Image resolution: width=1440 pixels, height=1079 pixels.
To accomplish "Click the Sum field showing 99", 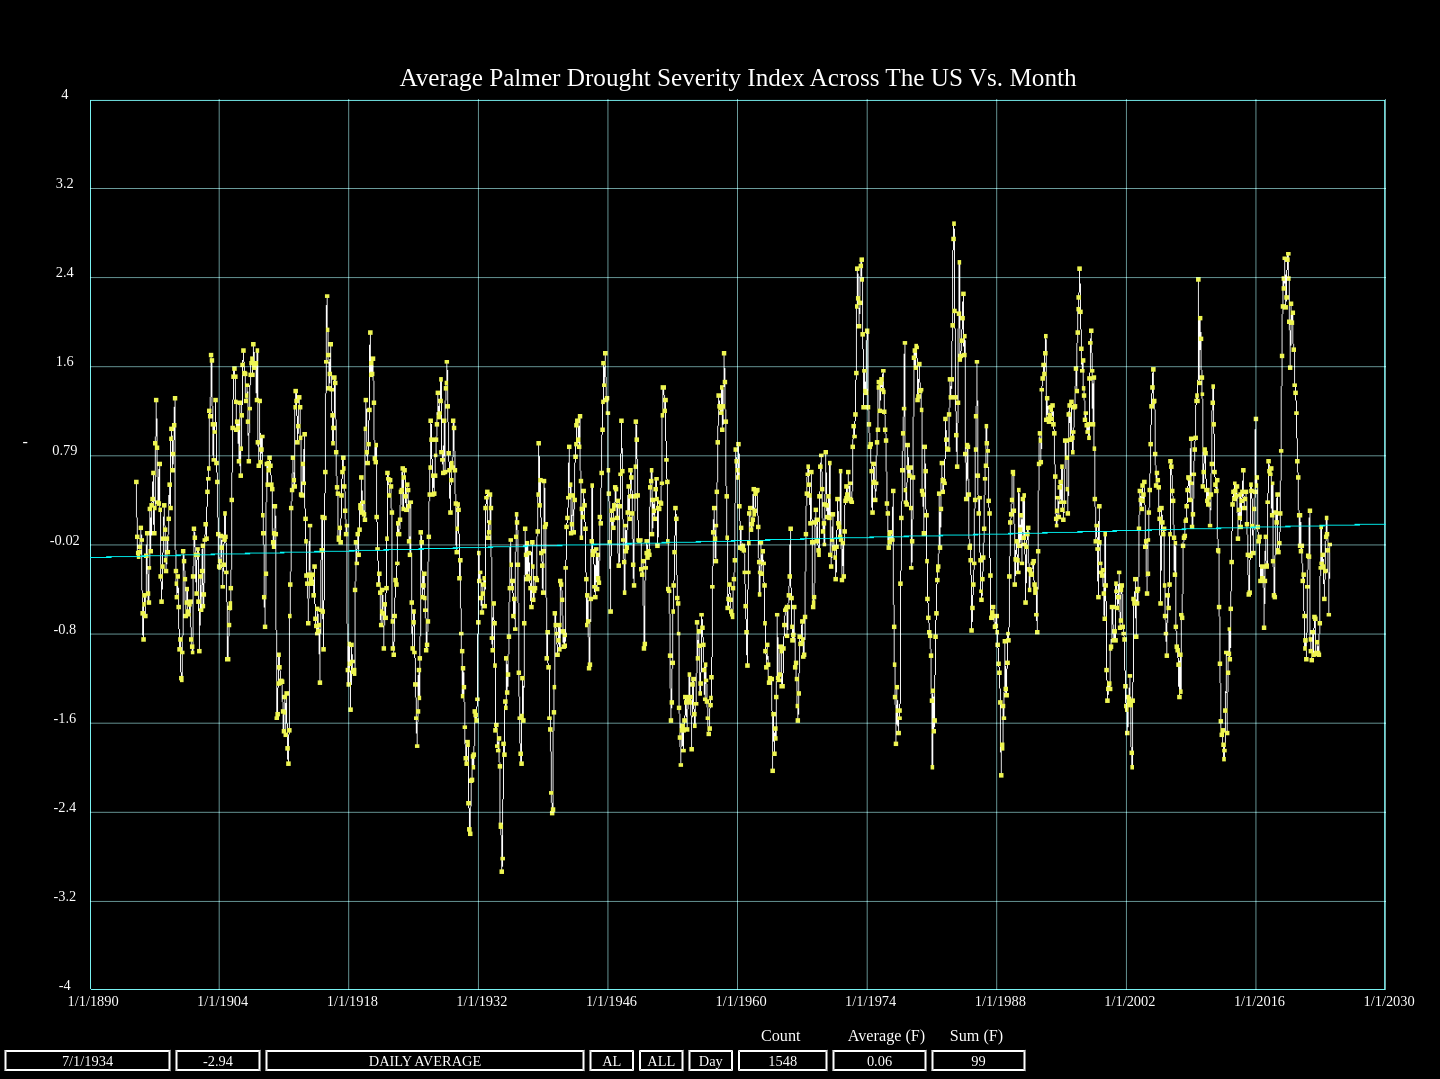I will [978, 1061].
